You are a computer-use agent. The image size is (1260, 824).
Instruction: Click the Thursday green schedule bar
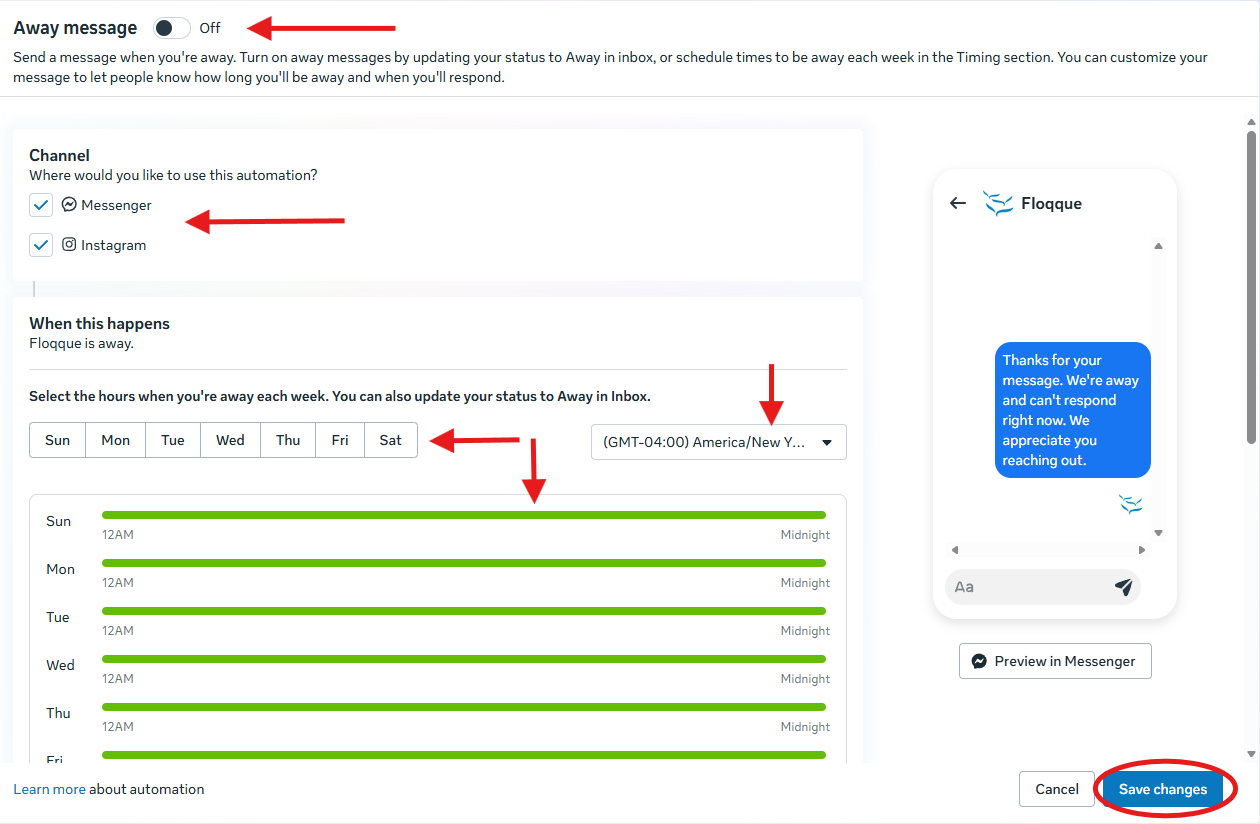(x=464, y=707)
